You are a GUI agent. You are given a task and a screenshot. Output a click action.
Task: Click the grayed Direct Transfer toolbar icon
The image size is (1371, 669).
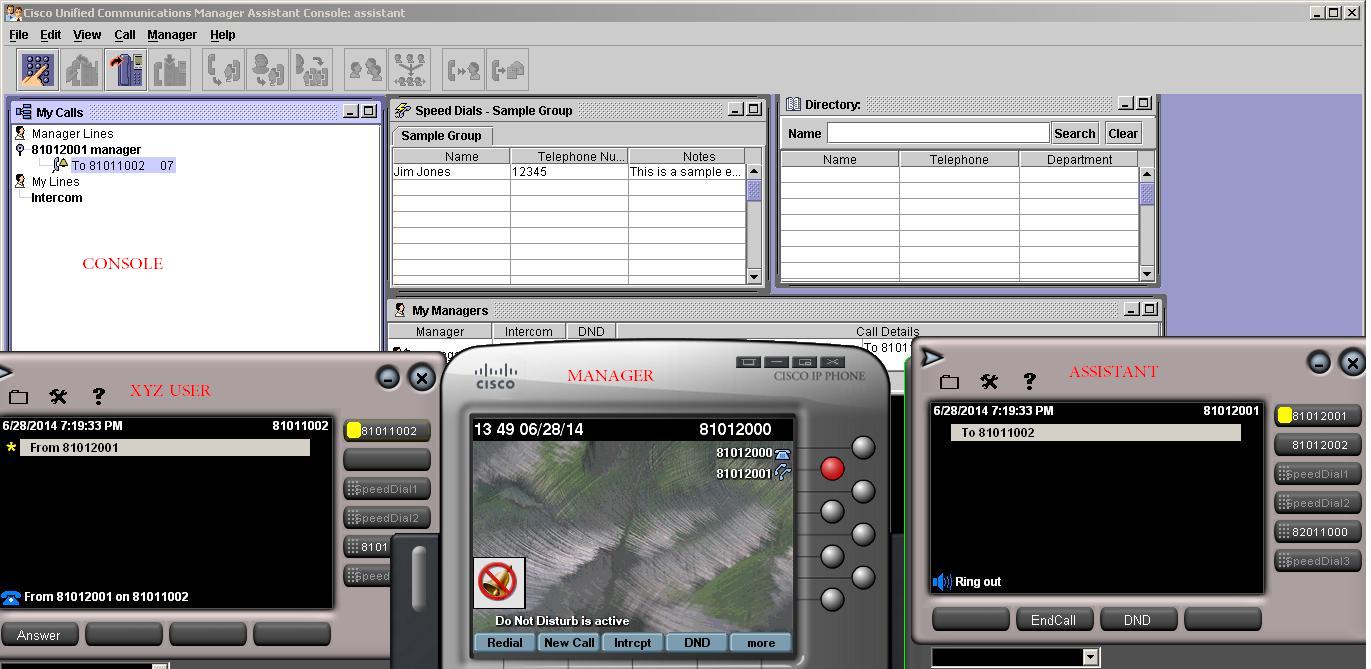(x=313, y=70)
